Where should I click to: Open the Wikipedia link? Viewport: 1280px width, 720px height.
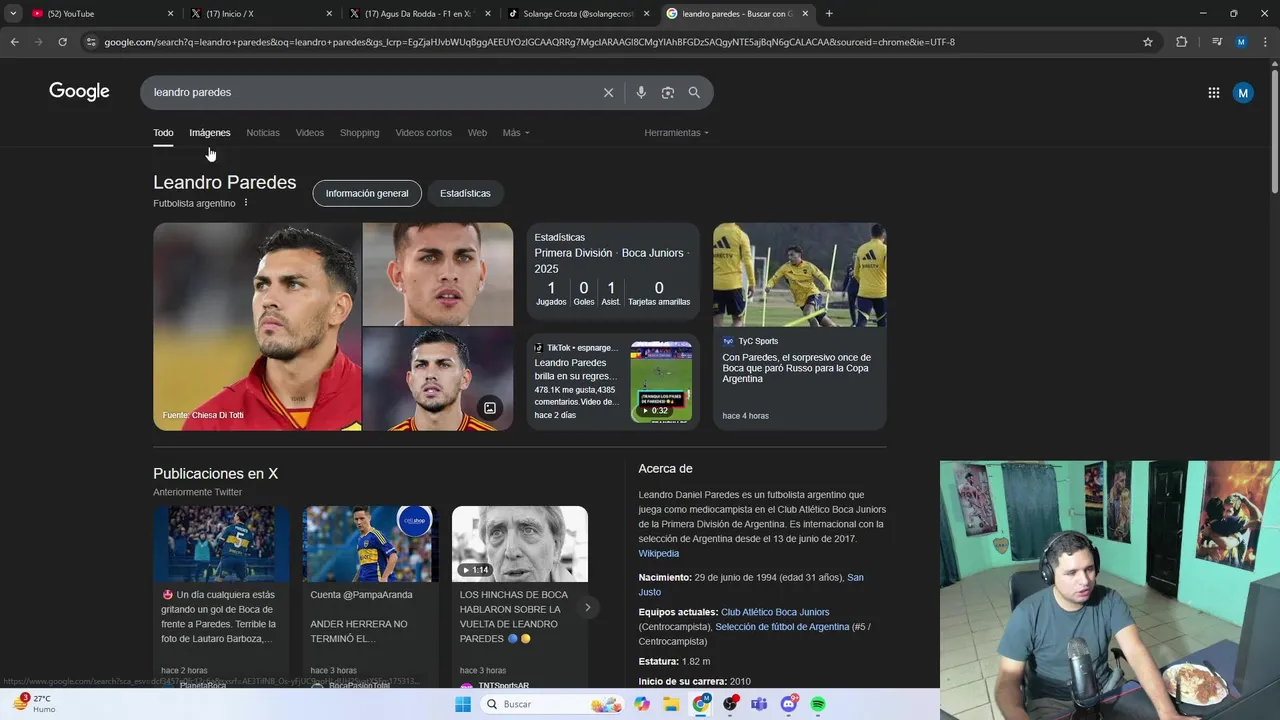click(x=658, y=554)
